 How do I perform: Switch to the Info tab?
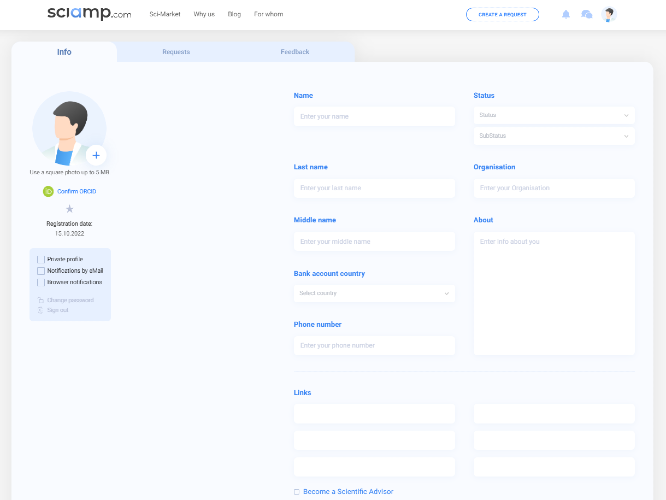coord(64,52)
